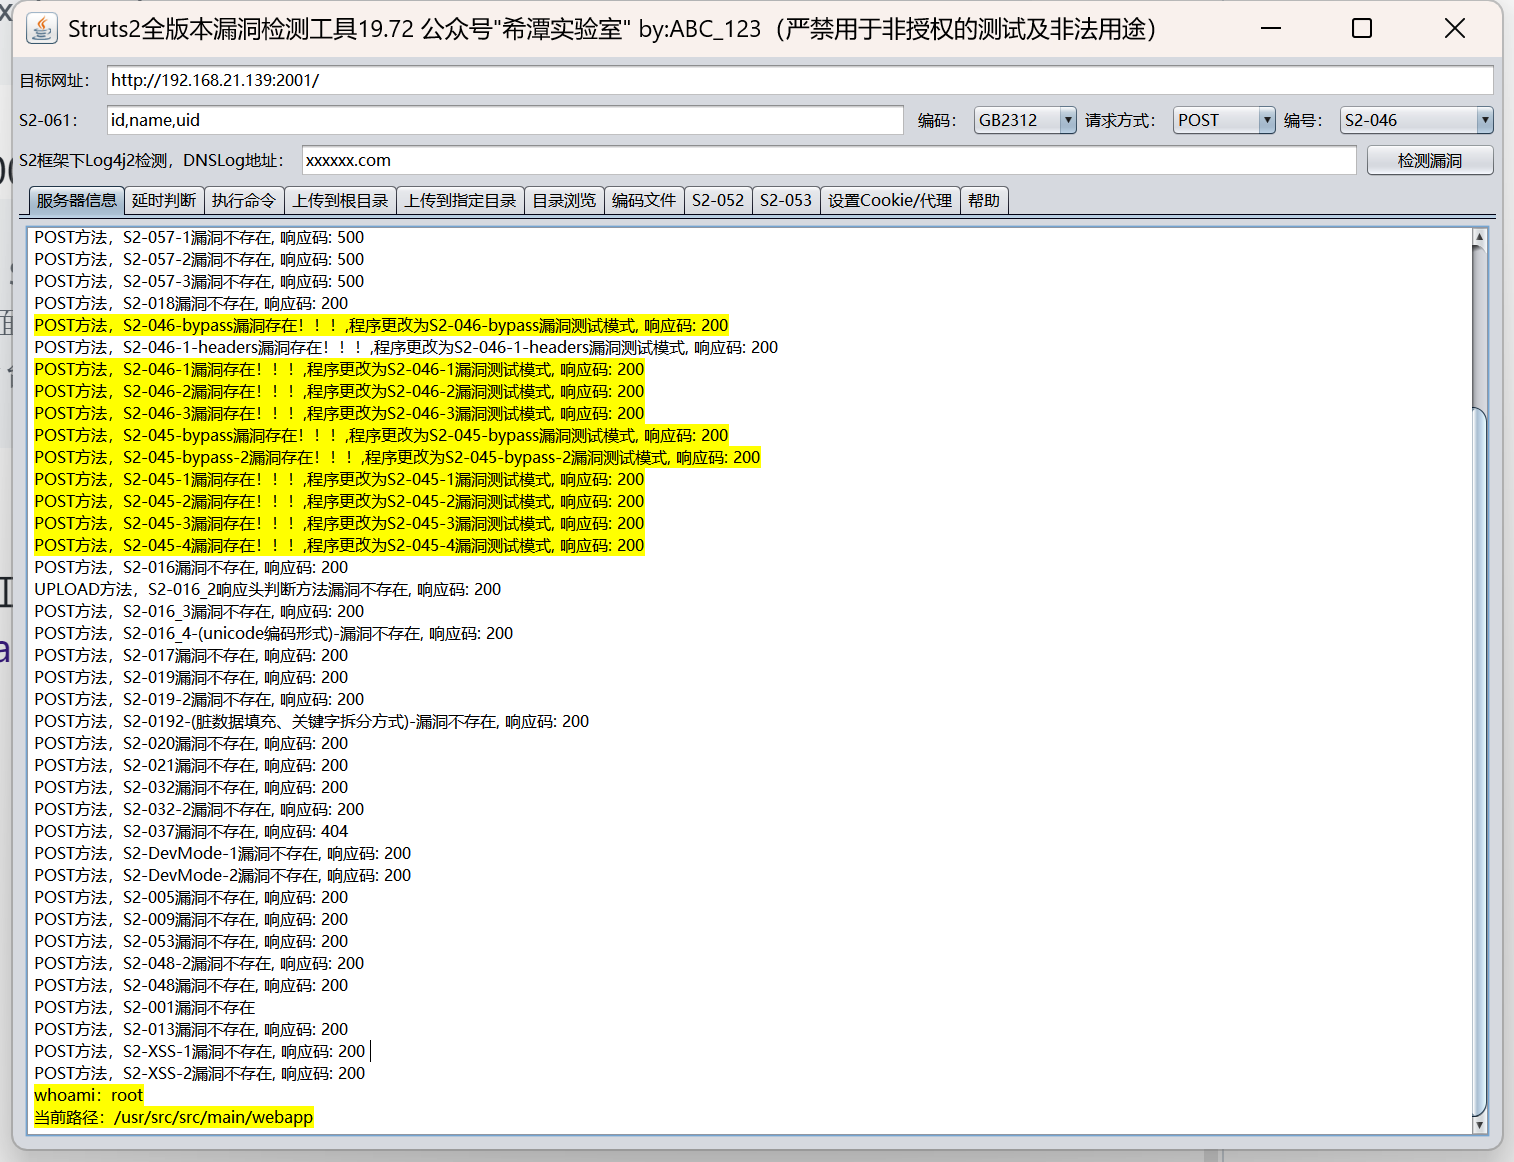1514x1162 pixels.
Task: Click the S2-045-2漏洞存在 result line
Action: (339, 501)
